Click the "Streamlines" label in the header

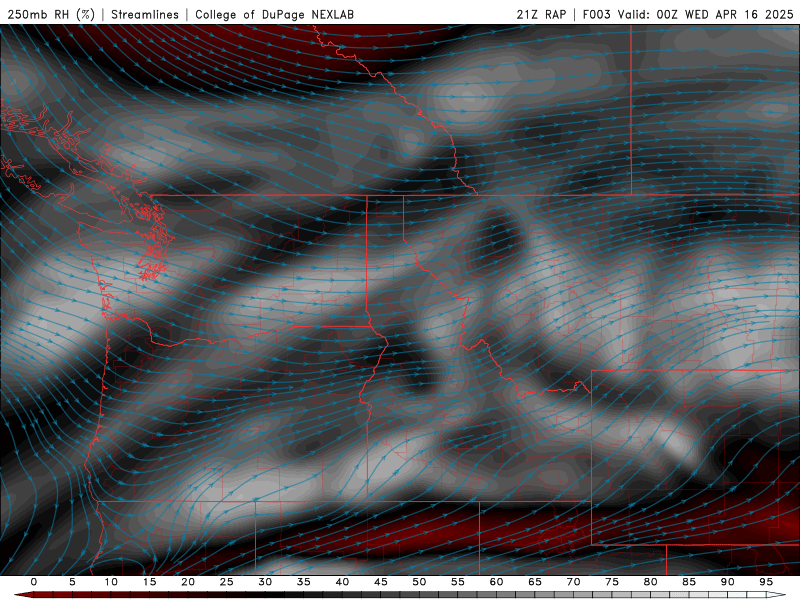point(145,14)
